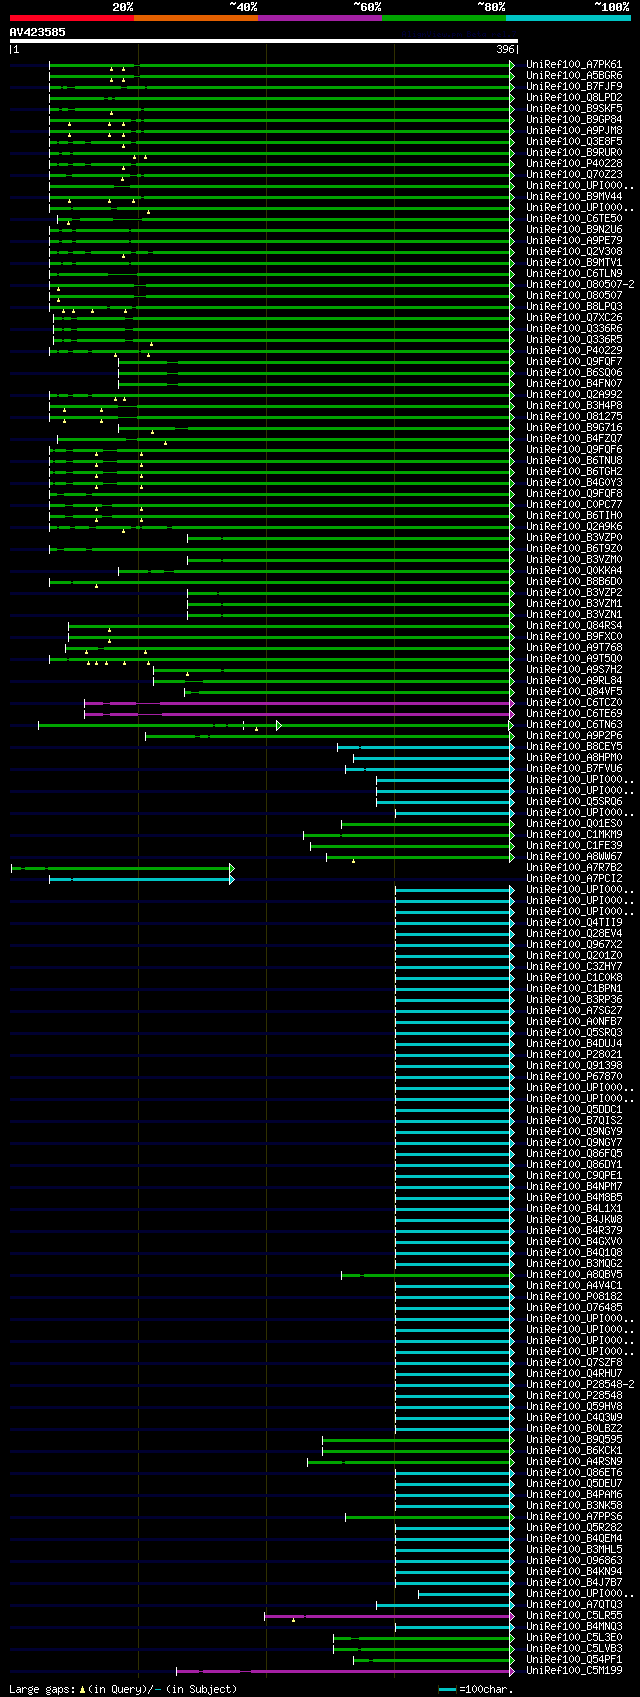Click the UniRef100_A8WW67 label
This screenshot has height=1697, width=640.
[x=574, y=857]
